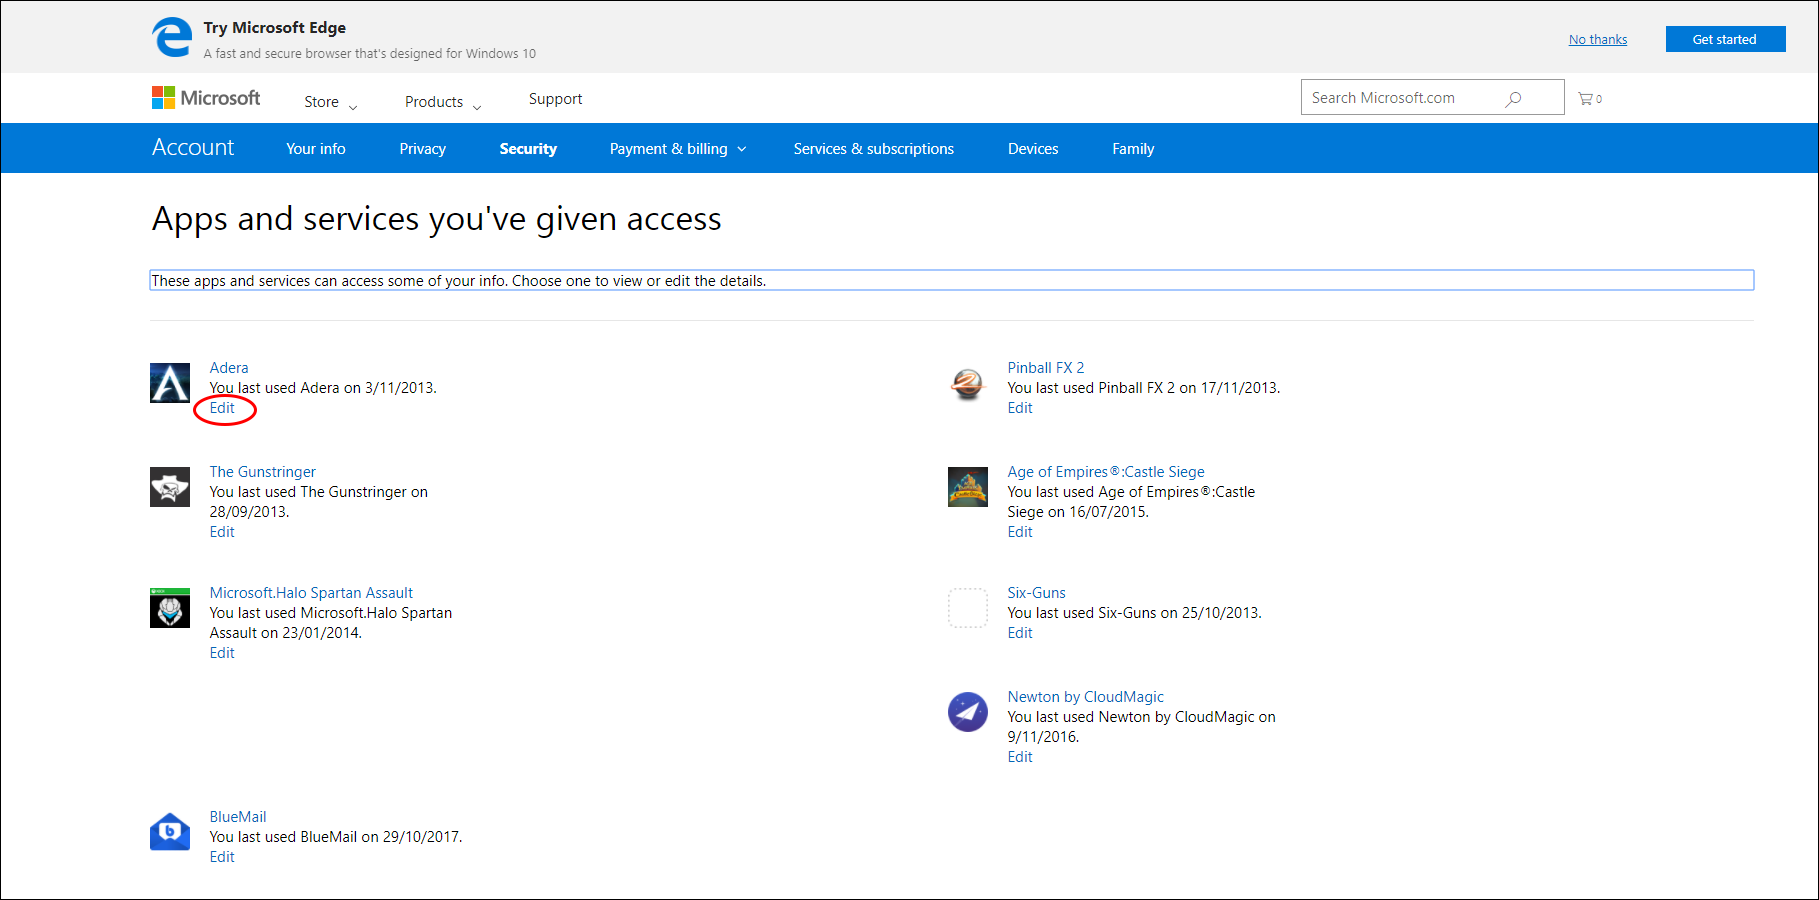Open Services & subscriptions tab
The width and height of the screenshot is (1819, 900).
click(874, 149)
